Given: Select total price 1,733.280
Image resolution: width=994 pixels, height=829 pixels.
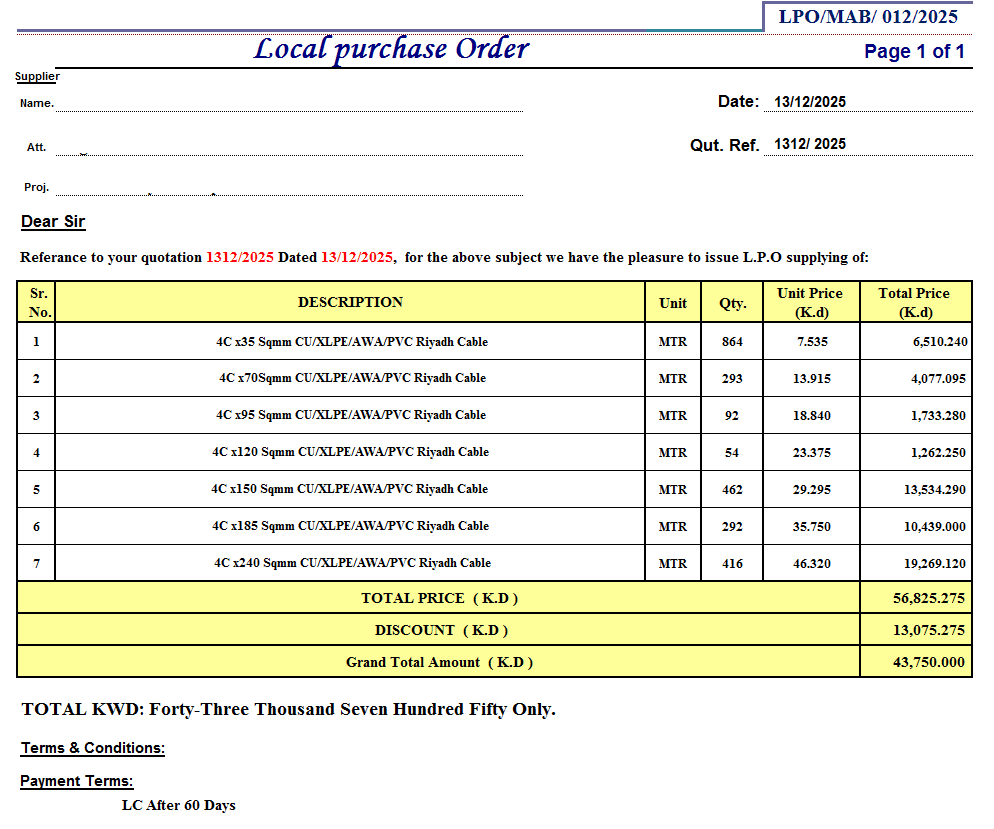Looking at the screenshot, I should 938,416.
